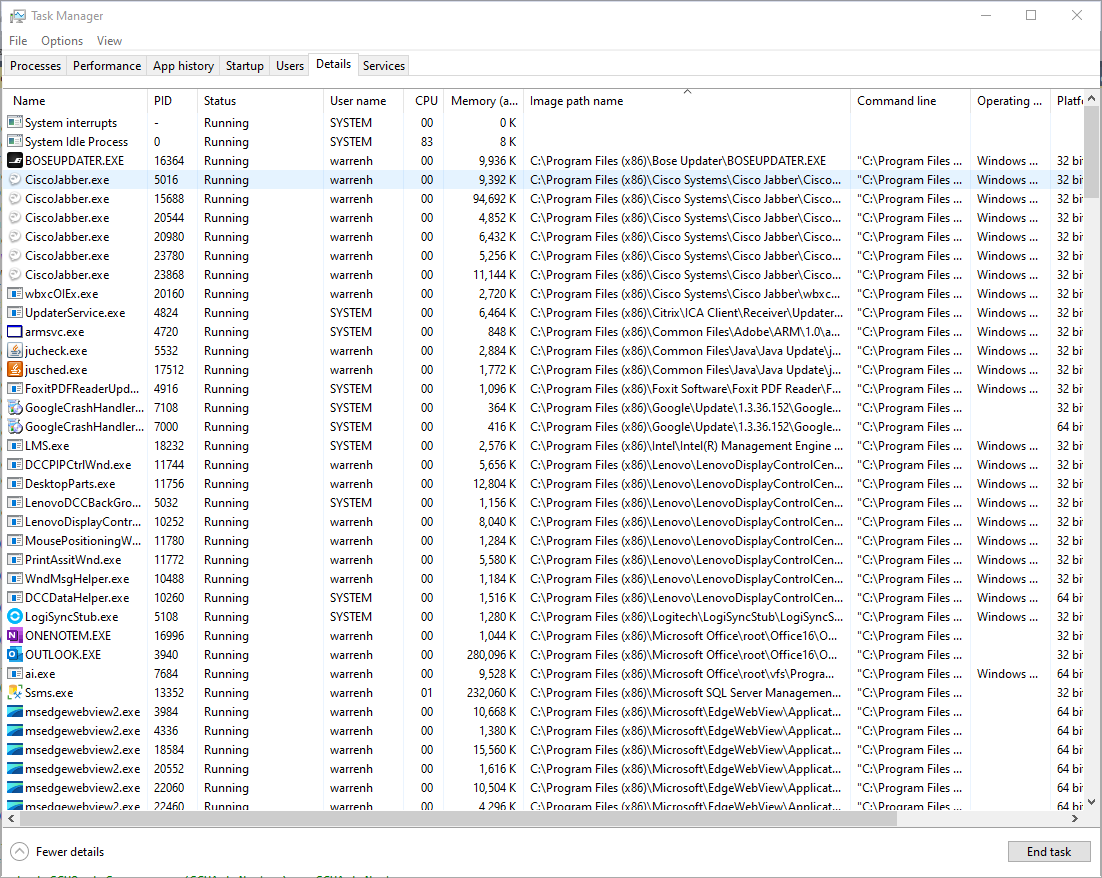Select the System Idle Process row
Image resolution: width=1102 pixels, height=878 pixels.
pos(545,141)
